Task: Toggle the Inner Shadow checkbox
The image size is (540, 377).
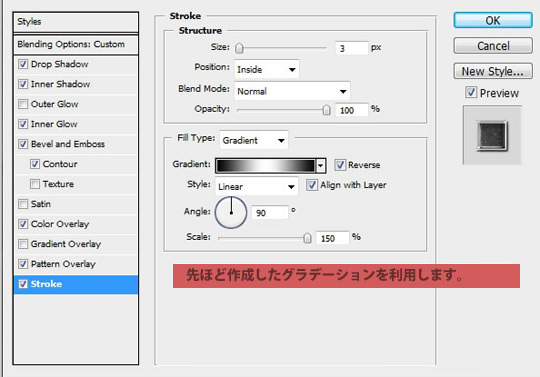Action: (x=23, y=84)
